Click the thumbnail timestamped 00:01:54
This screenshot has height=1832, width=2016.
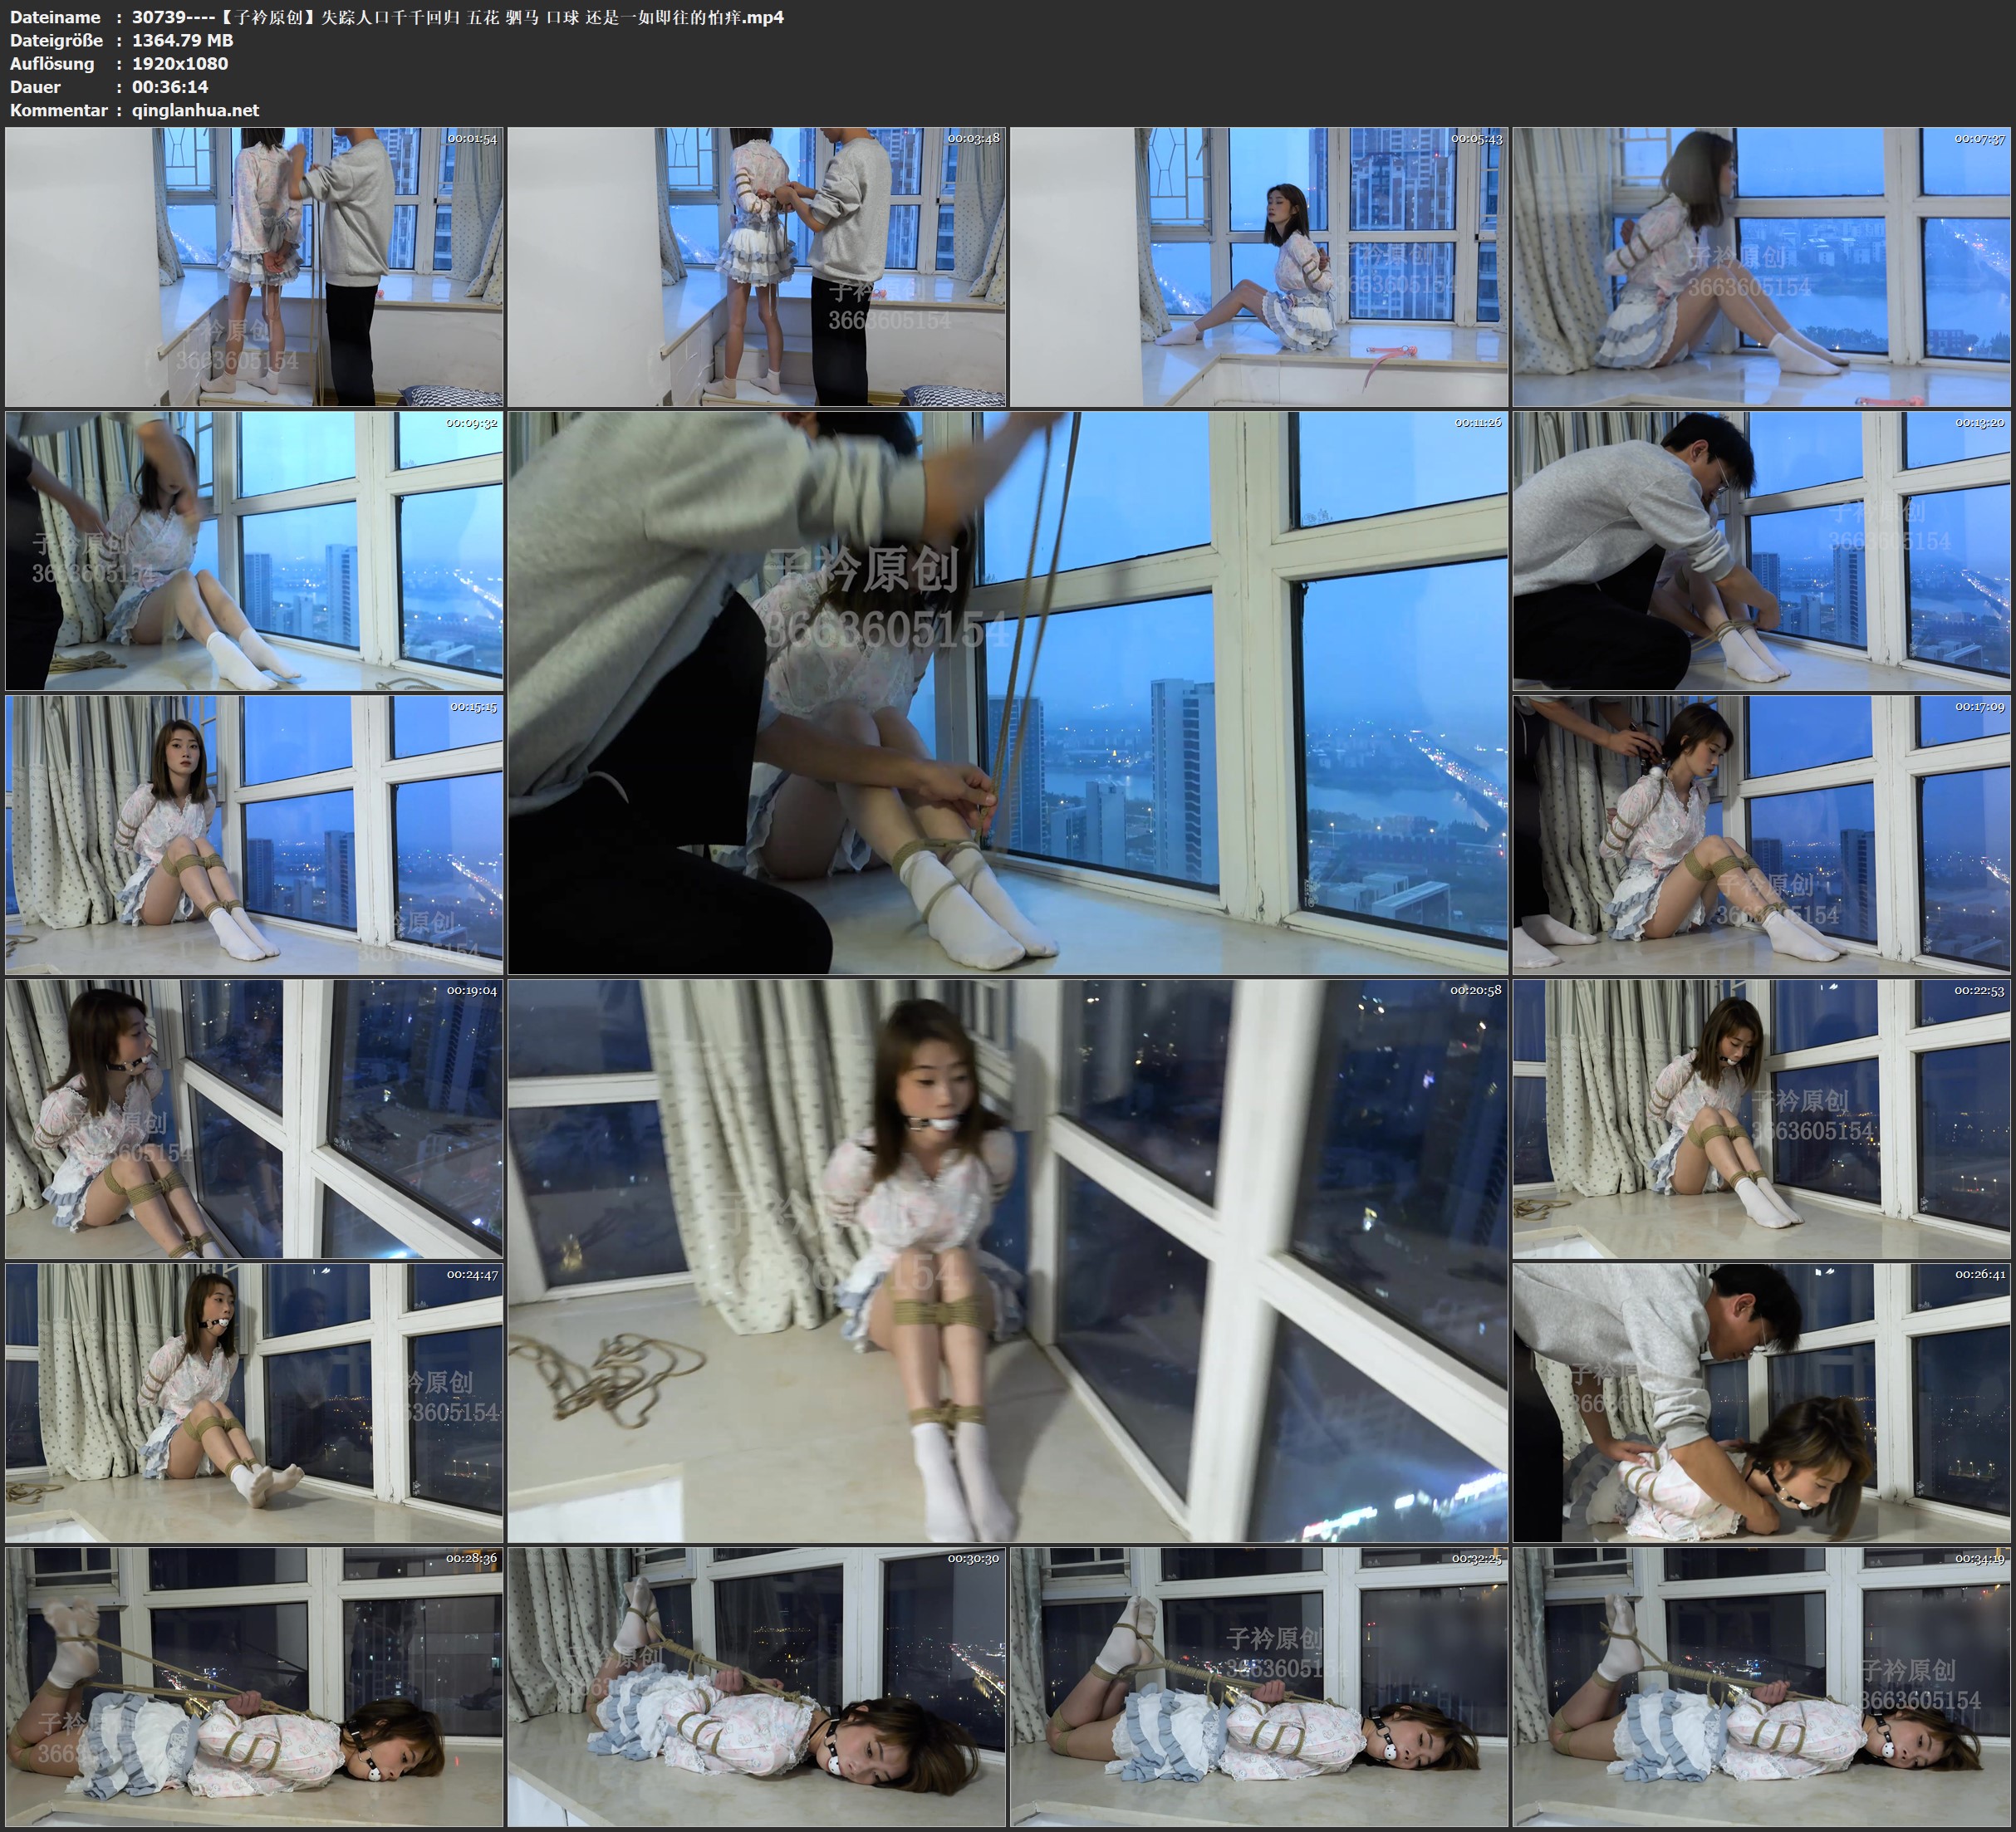254,267
